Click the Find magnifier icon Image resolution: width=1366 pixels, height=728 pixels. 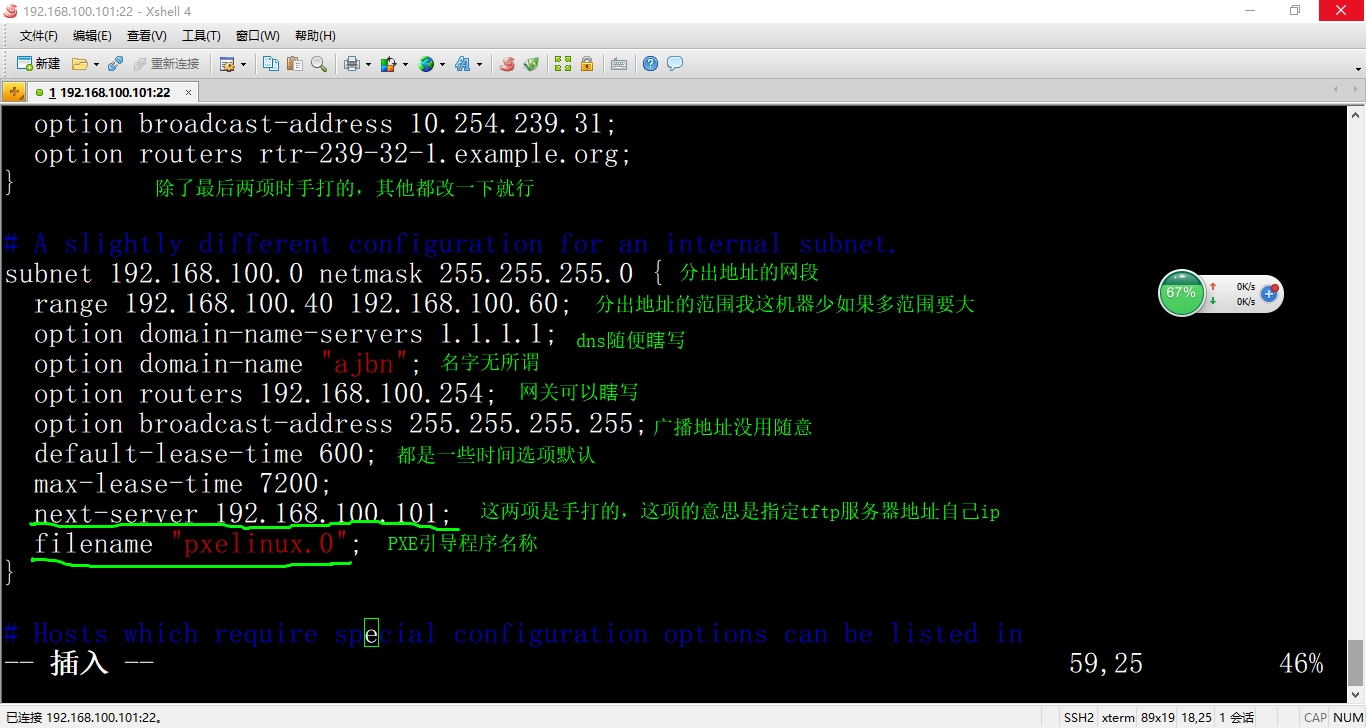319,64
